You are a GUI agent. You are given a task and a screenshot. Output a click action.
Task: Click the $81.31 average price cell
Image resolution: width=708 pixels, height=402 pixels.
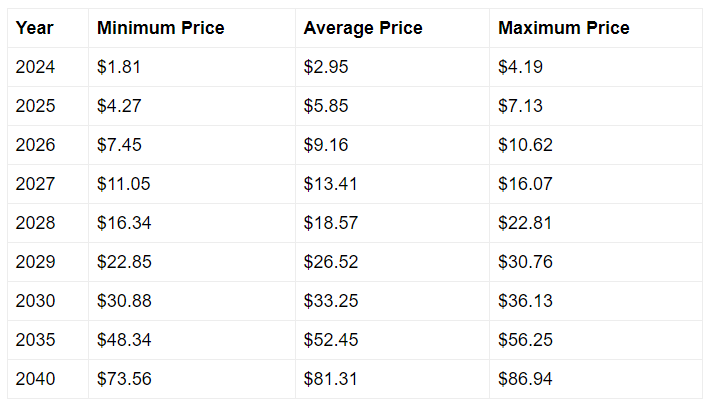392,379
